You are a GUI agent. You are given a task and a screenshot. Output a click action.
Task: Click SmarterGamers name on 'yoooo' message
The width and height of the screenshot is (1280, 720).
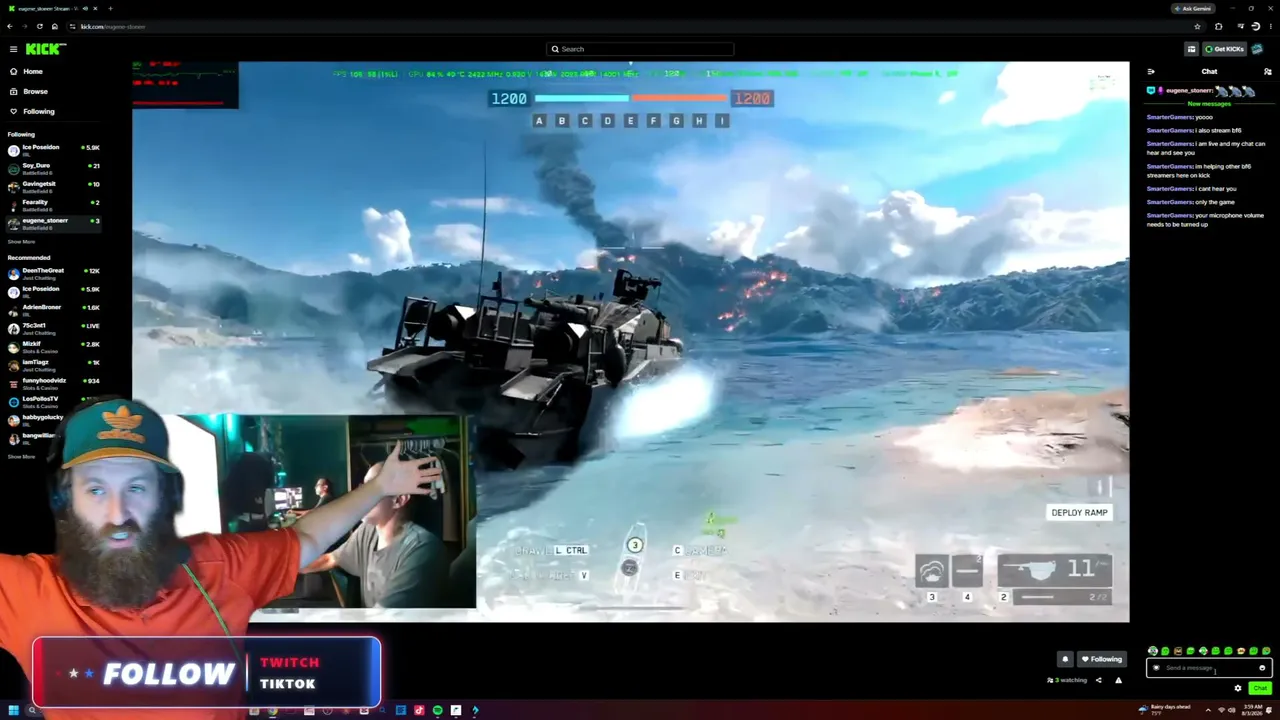pyautogui.click(x=1169, y=117)
